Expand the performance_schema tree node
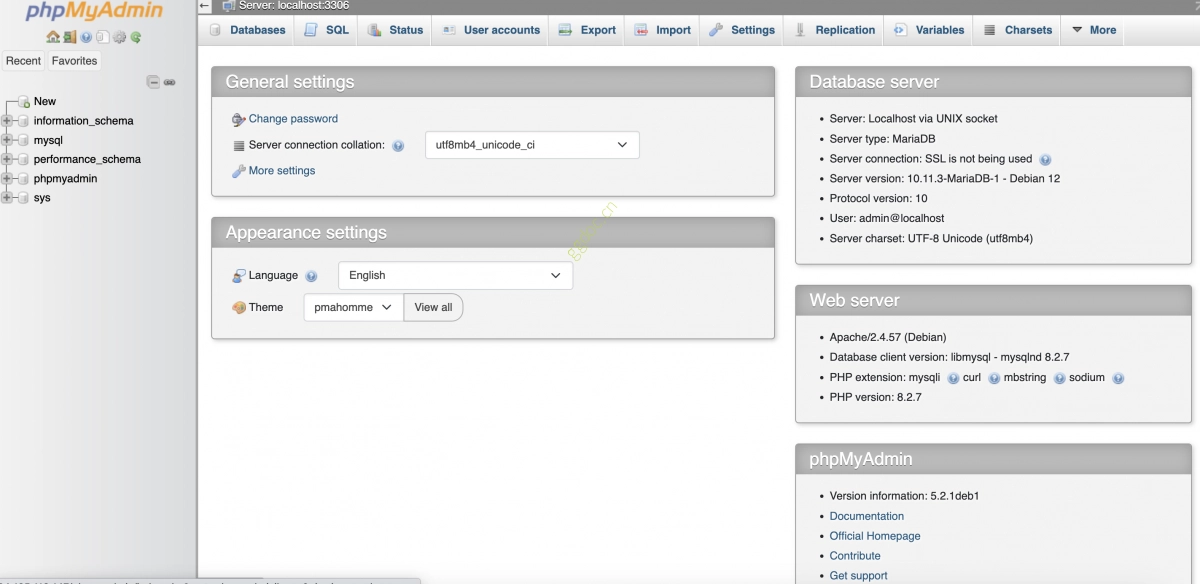 pos(7,159)
